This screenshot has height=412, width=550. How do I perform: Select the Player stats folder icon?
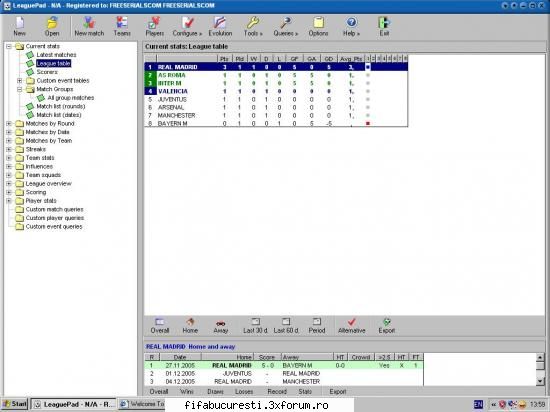(x=20, y=201)
